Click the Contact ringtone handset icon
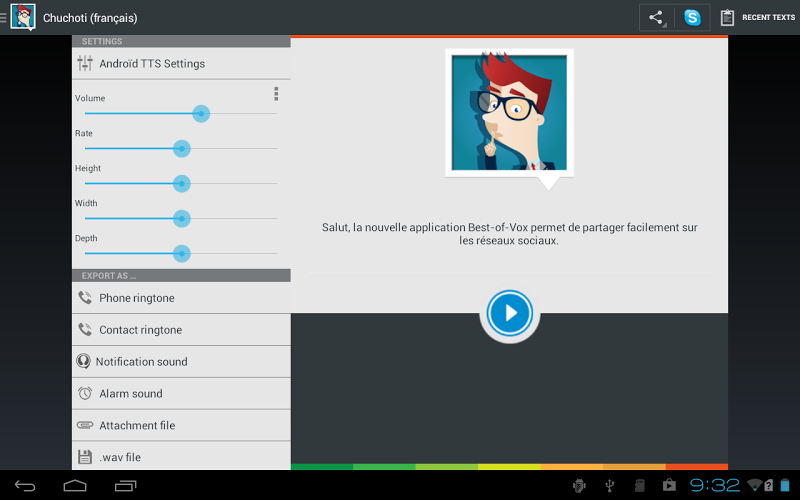This screenshot has height=500, width=800. click(85, 330)
